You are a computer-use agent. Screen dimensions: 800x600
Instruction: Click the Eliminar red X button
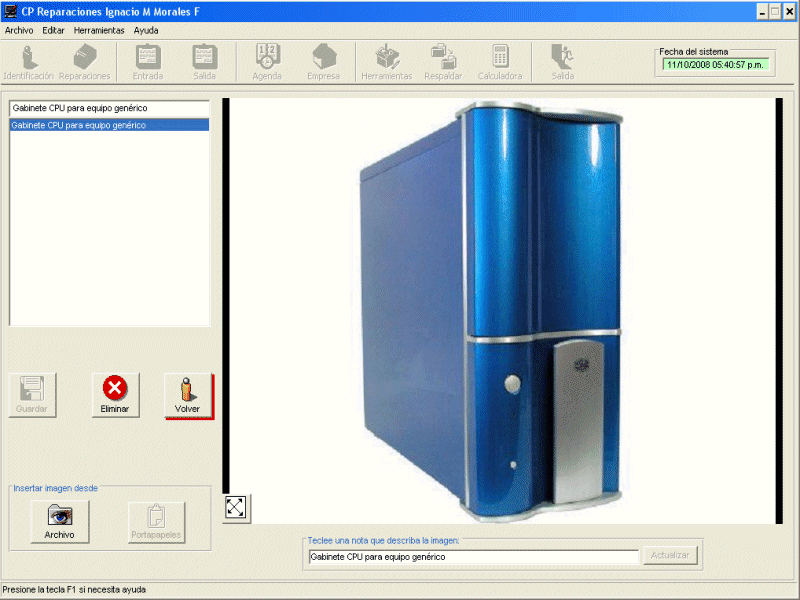tap(115, 394)
